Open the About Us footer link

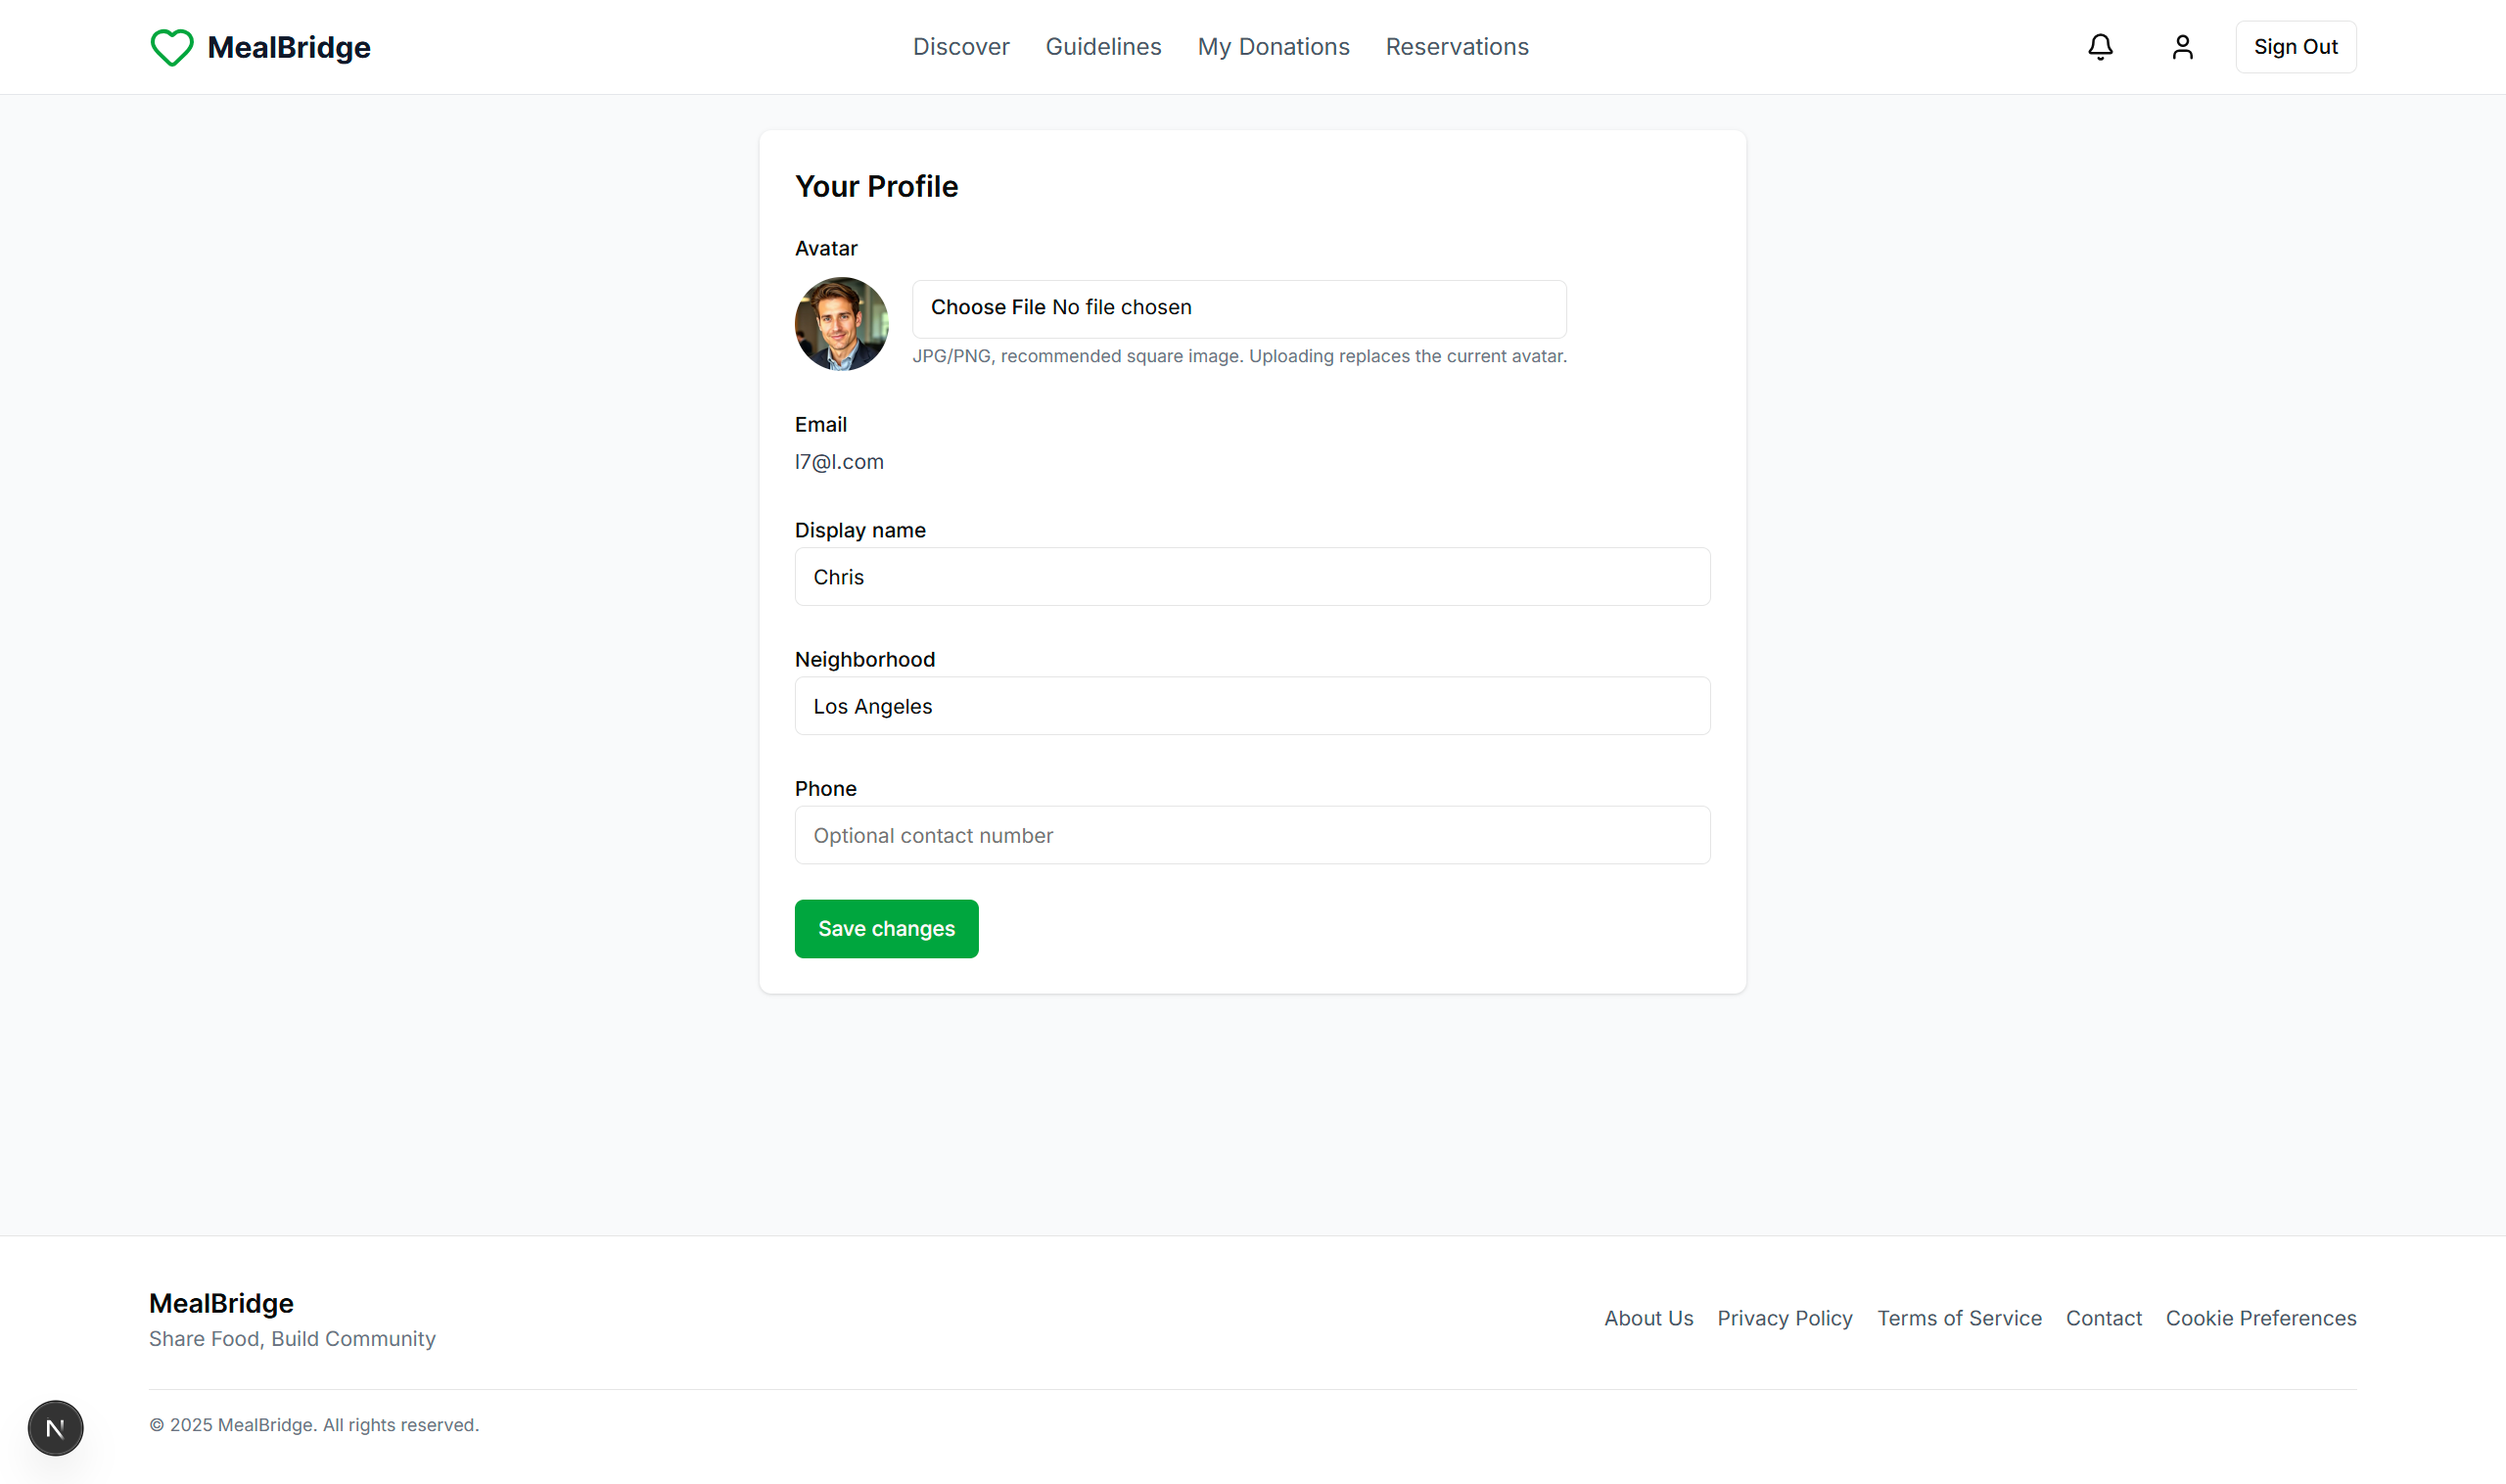[1648, 1318]
